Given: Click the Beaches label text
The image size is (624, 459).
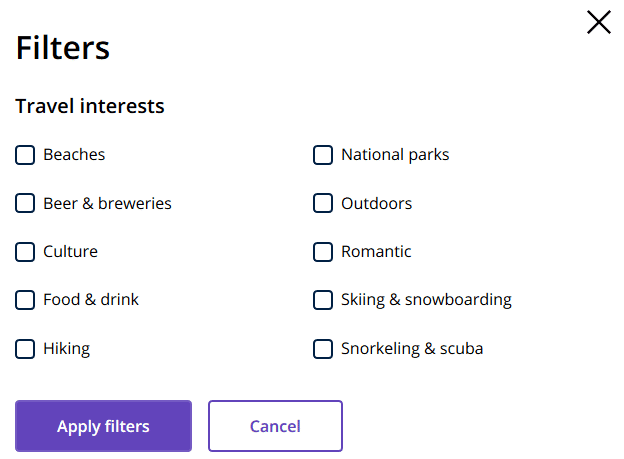Looking at the screenshot, I should pyautogui.click(x=74, y=154).
